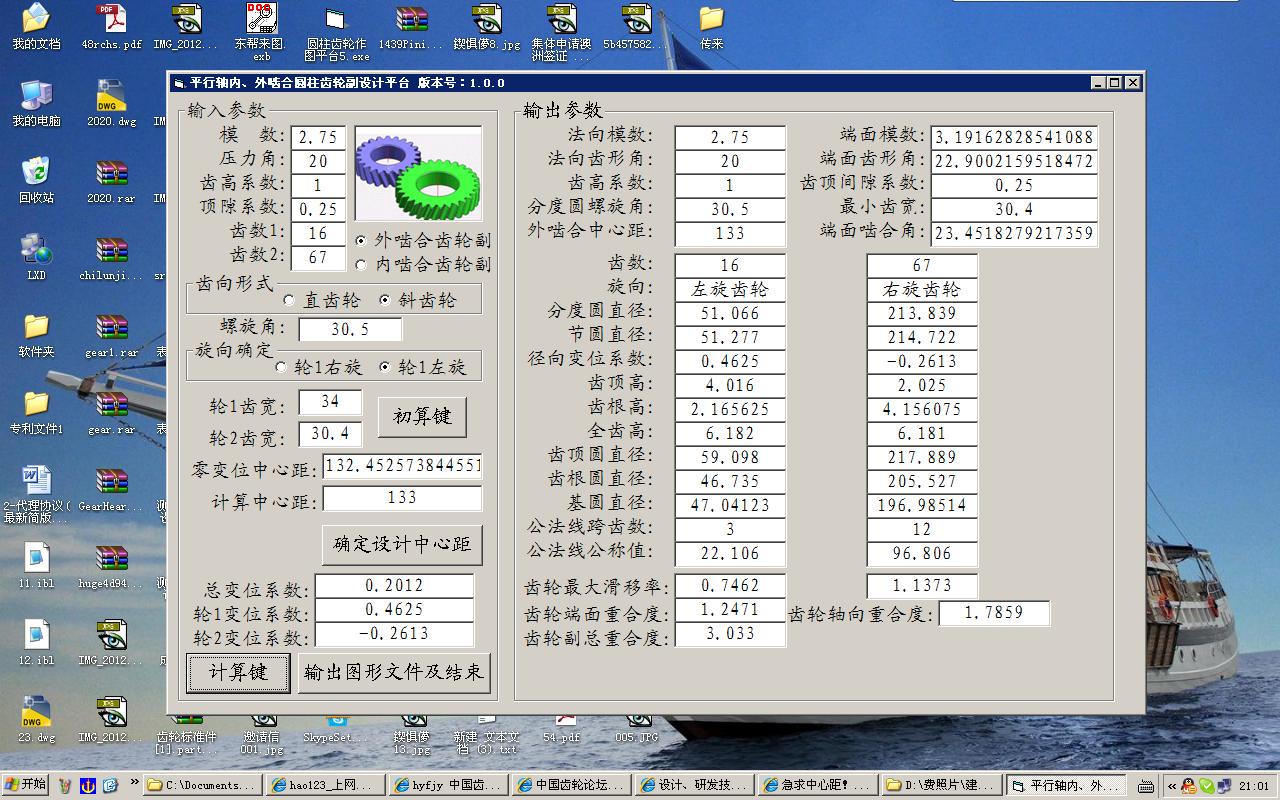Open the gear1.rar archive icon
The image size is (1280, 800).
point(111,336)
